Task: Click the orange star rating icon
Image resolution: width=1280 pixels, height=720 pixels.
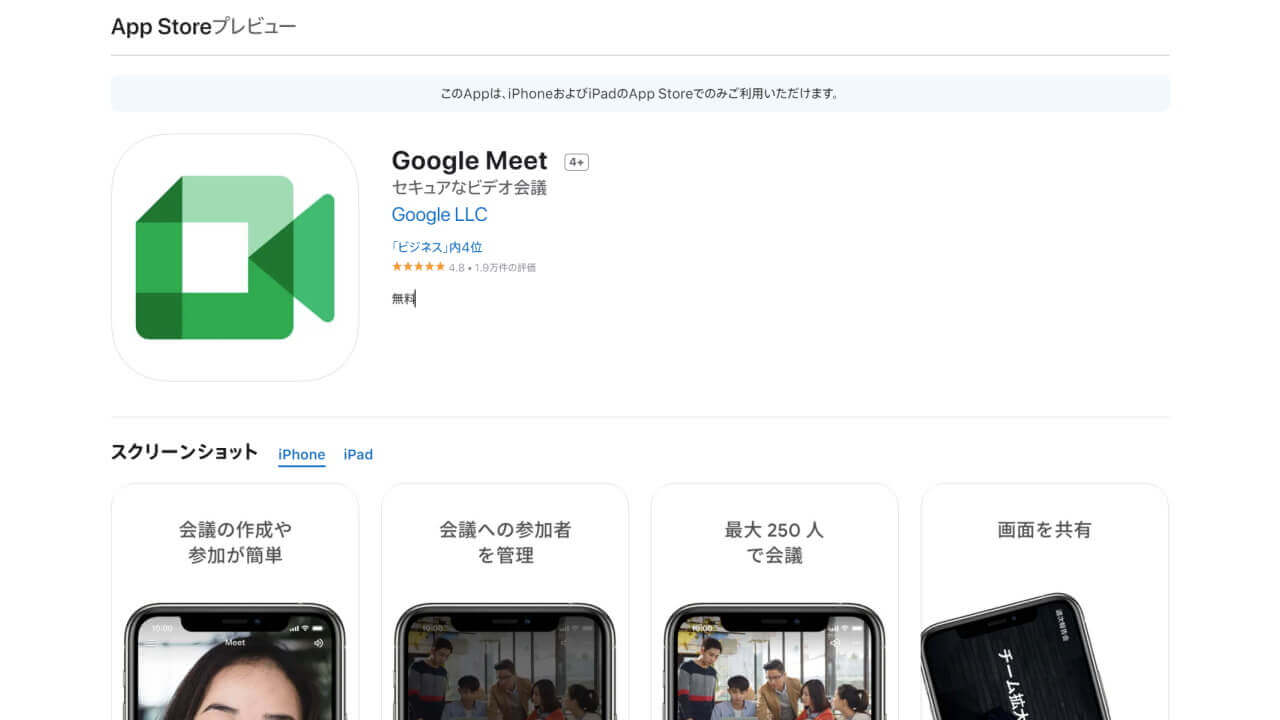Action: 420,266
